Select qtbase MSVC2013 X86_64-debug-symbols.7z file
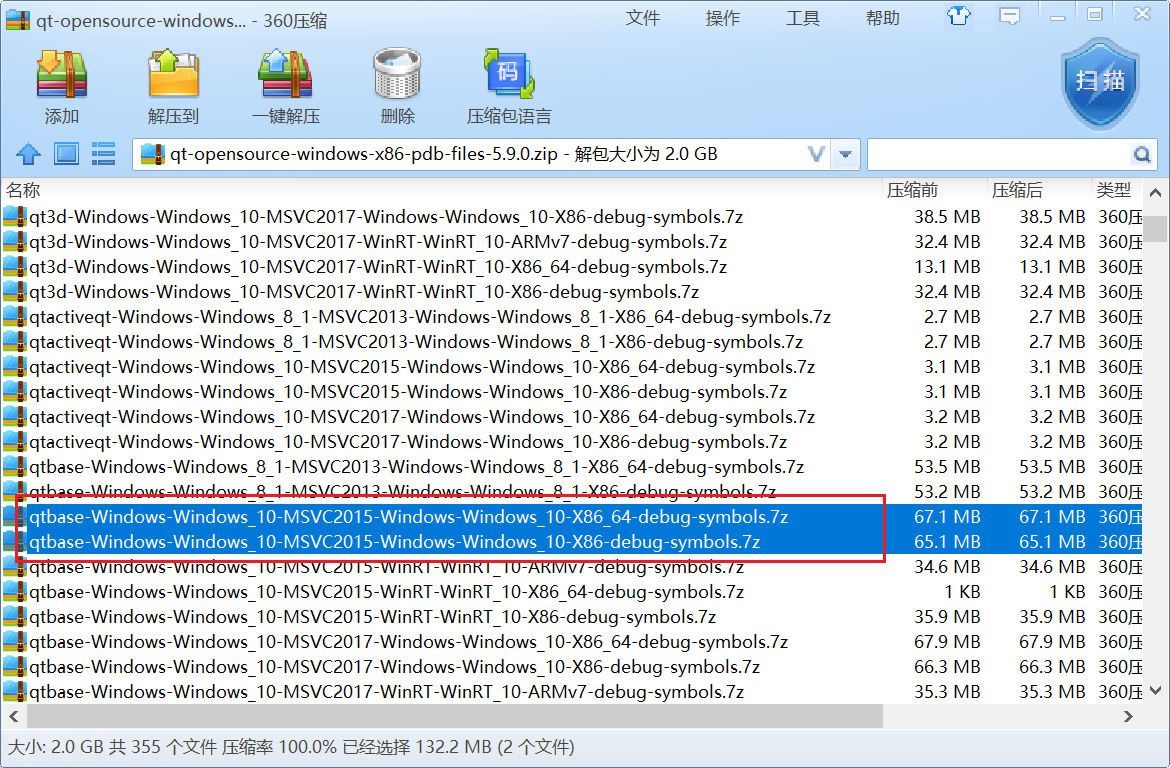 pyautogui.click(x=572, y=467)
